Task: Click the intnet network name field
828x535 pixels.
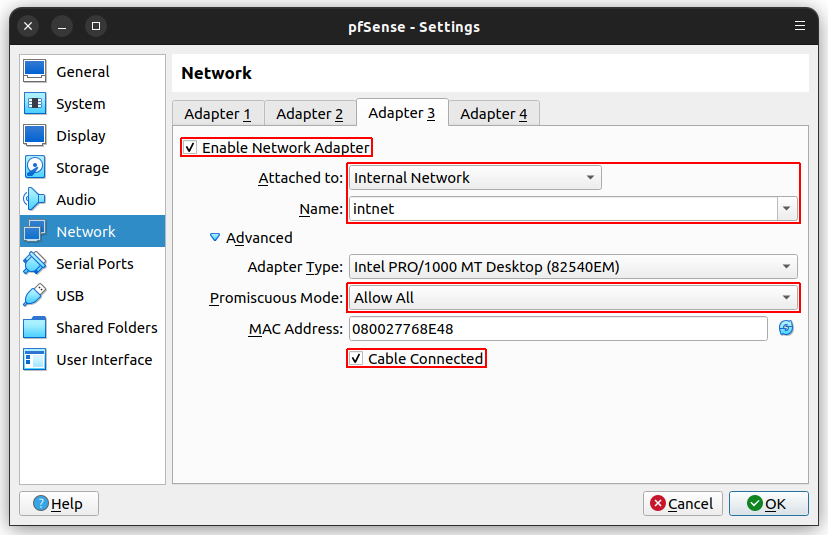Action: [563, 209]
